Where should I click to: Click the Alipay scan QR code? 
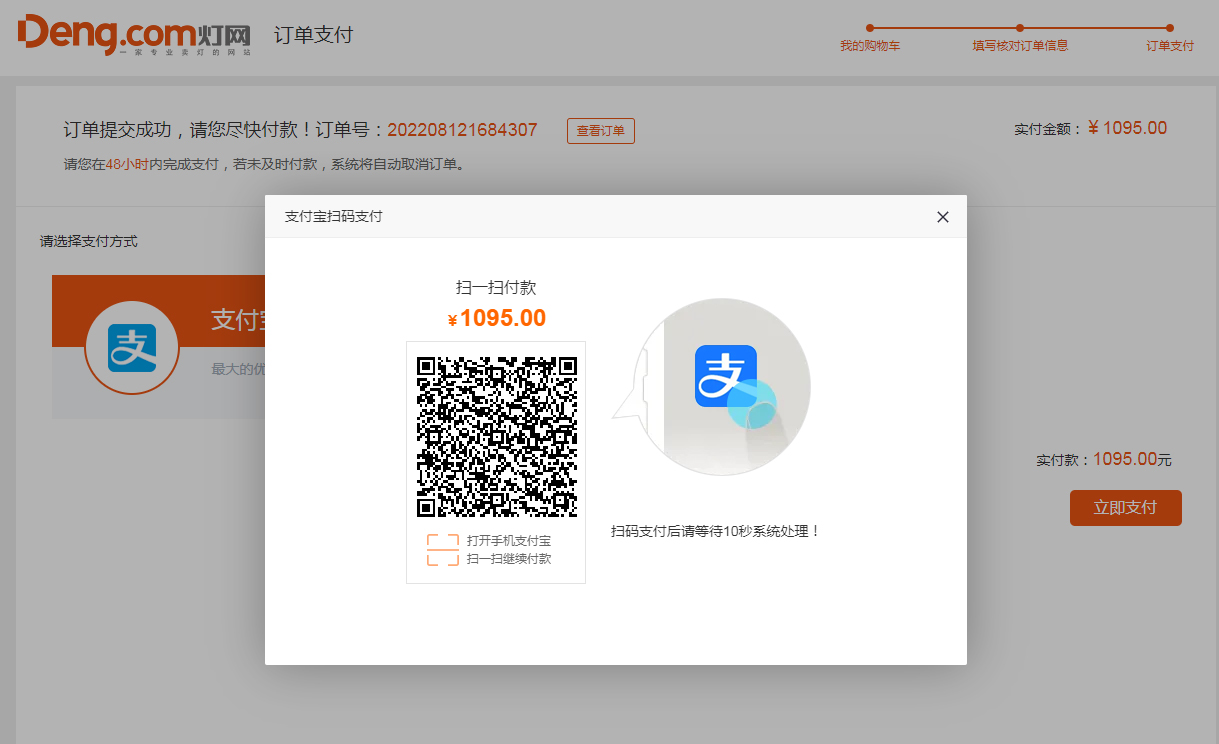(x=497, y=436)
